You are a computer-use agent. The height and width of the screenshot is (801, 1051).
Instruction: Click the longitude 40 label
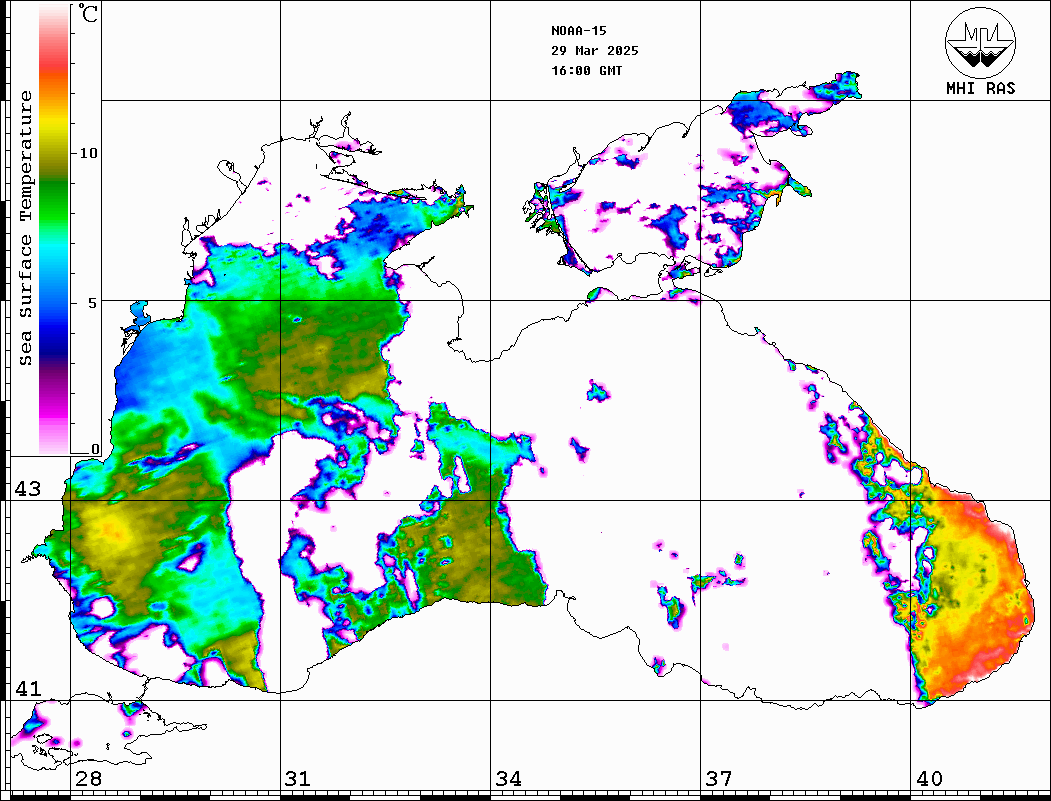coord(929,778)
